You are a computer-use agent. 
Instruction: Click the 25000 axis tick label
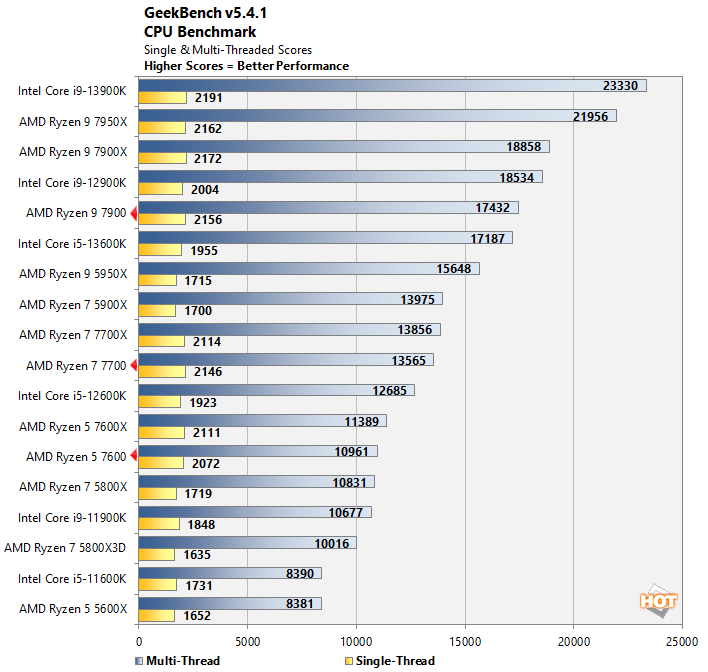(682, 642)
